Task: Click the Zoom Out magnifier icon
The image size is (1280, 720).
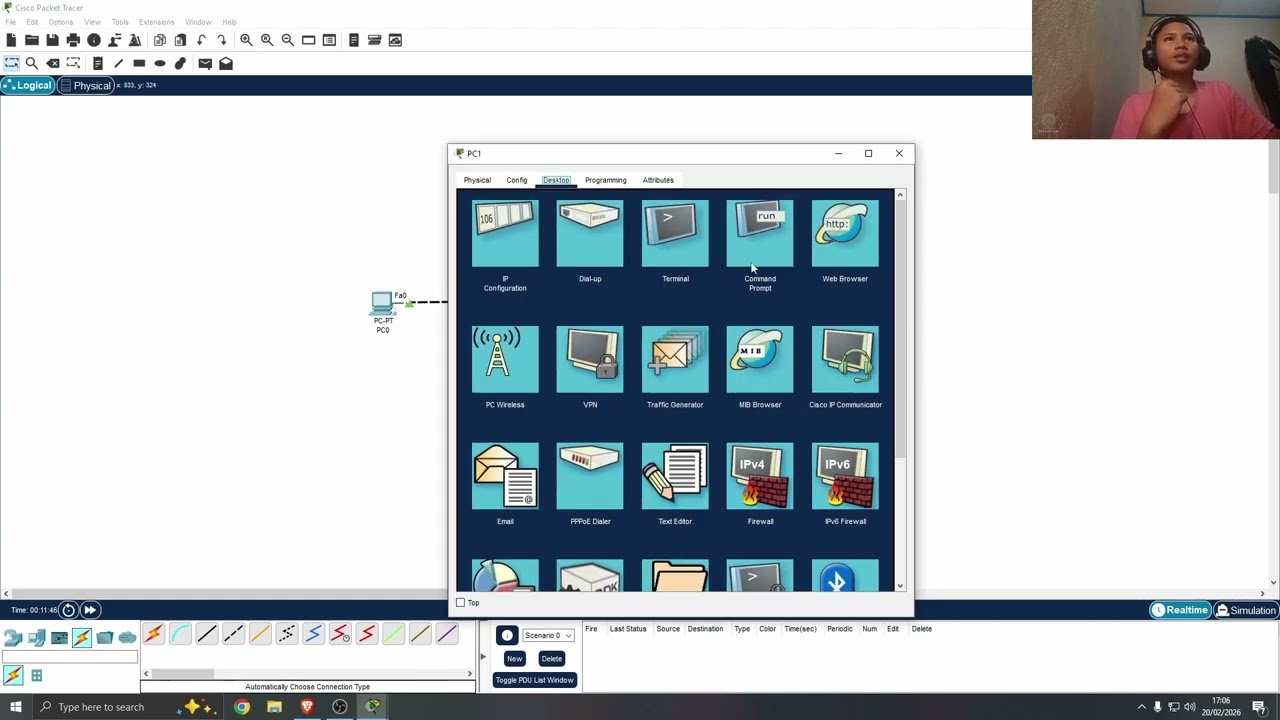Action: pos(288,40)
